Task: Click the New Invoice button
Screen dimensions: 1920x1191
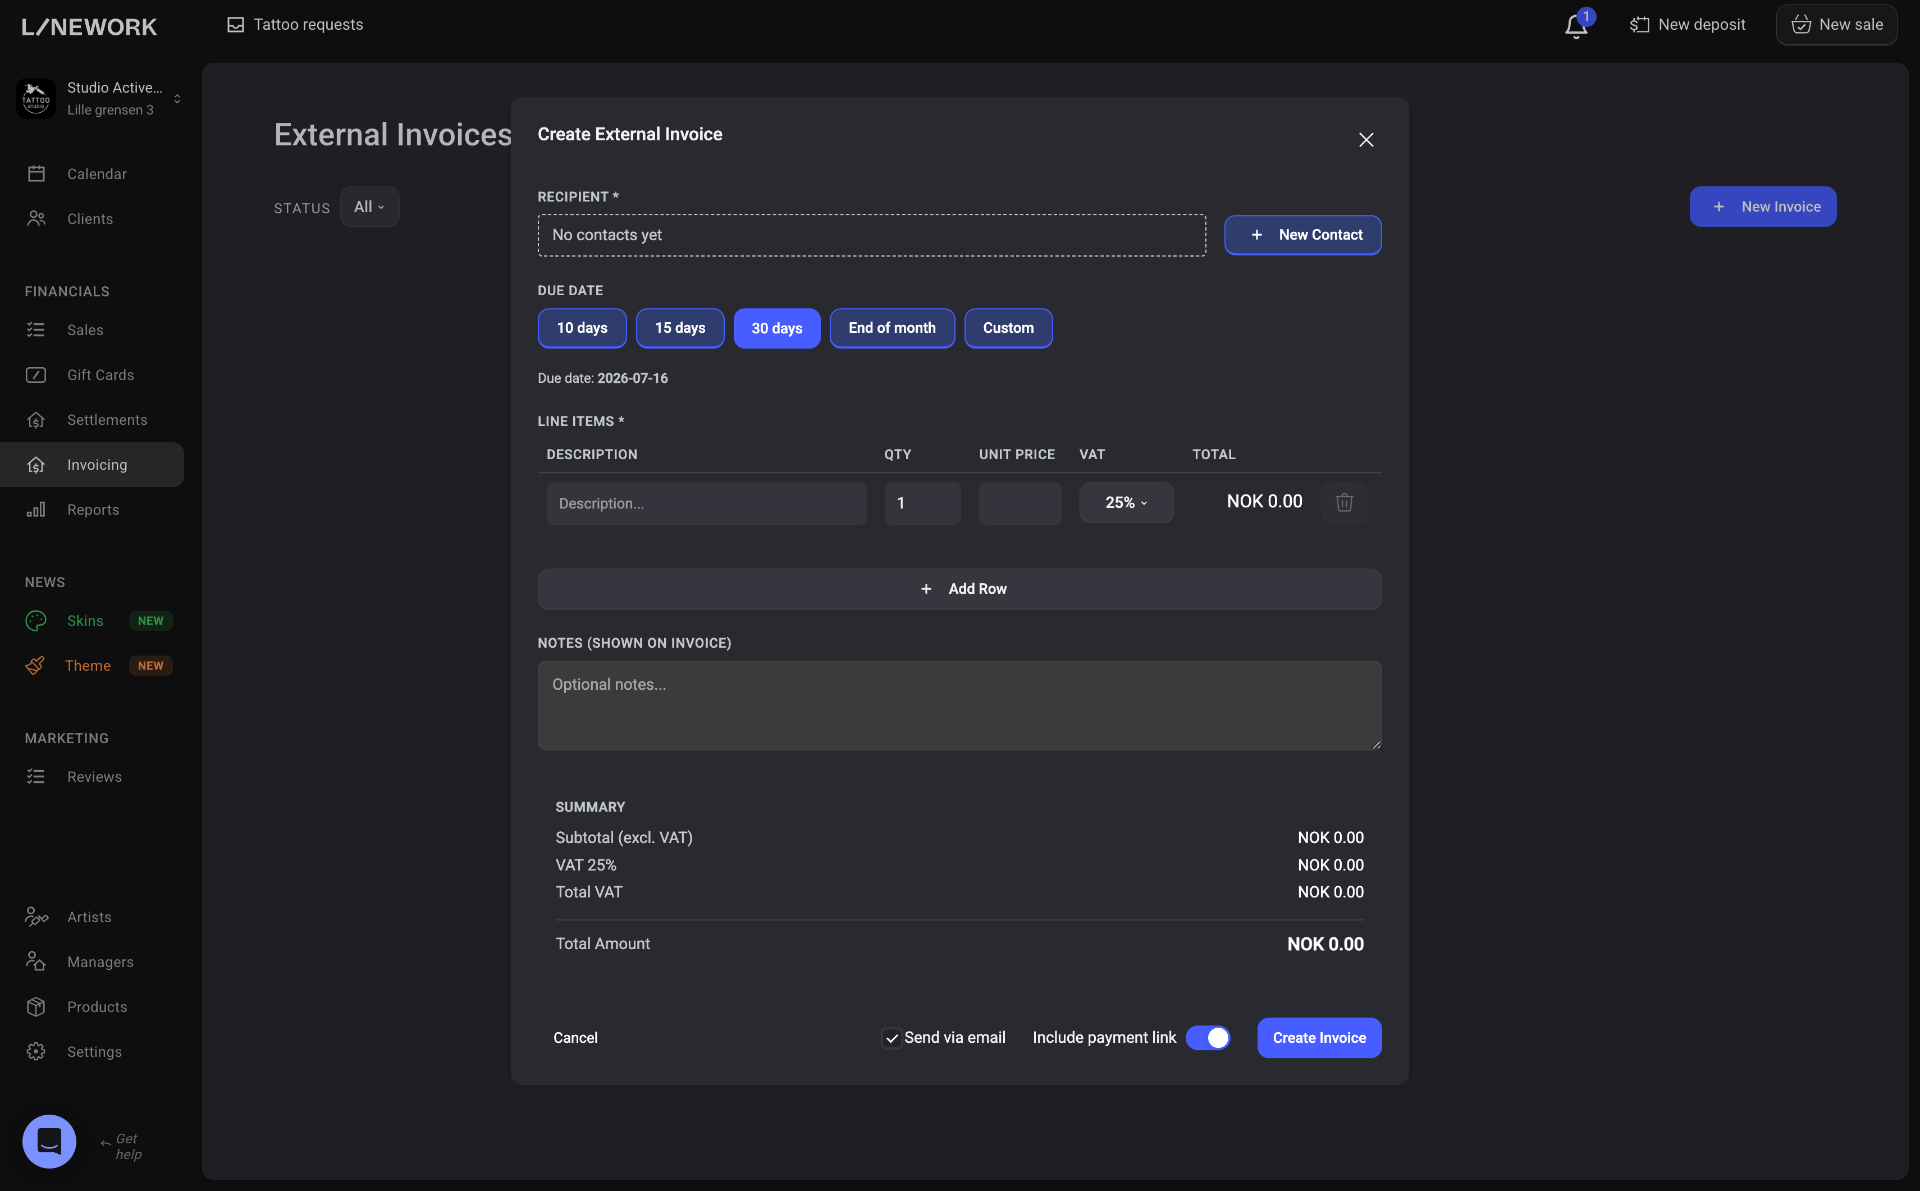Action: coord(1763,207)
